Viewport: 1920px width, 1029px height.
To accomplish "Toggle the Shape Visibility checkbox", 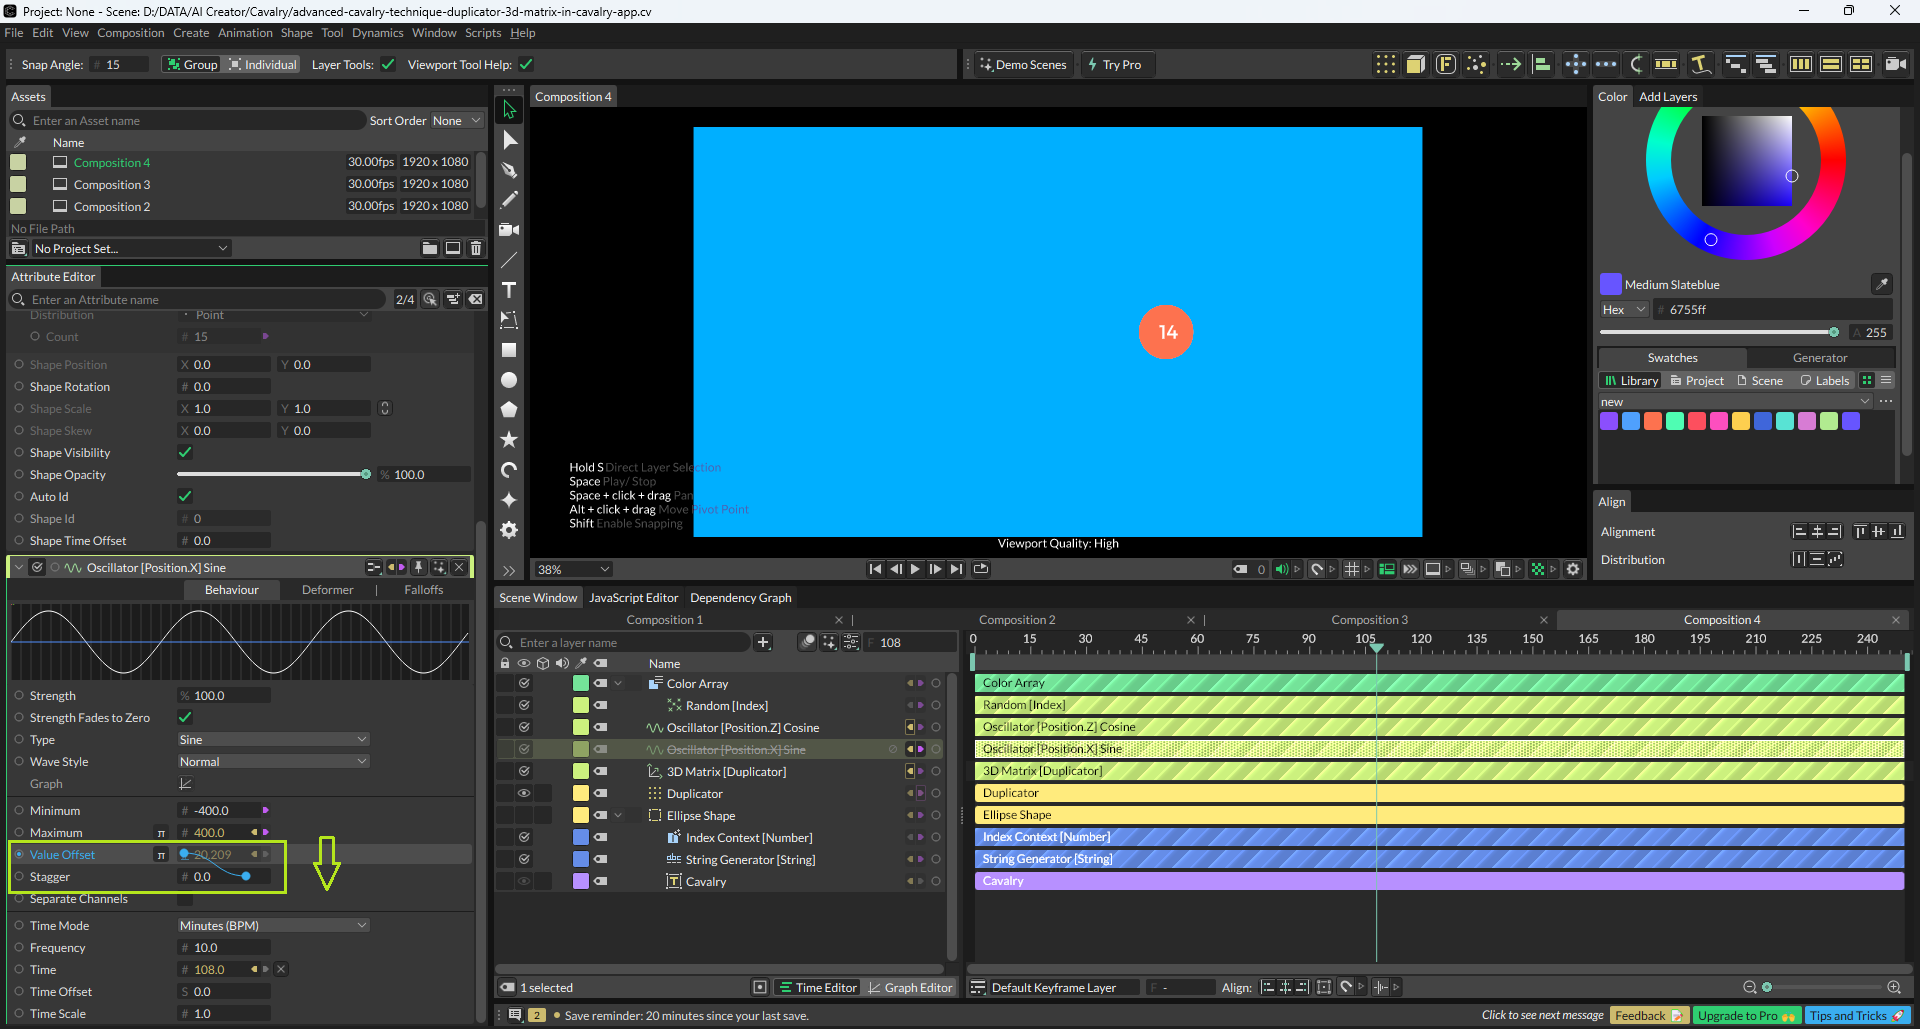I will (x=185, y=453).
